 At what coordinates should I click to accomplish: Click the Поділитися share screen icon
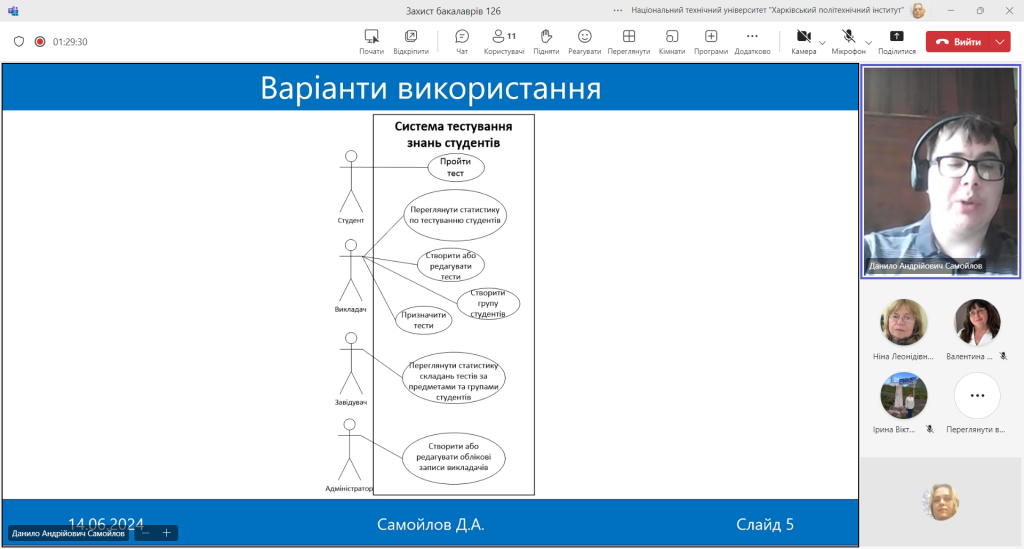[897, 42]
